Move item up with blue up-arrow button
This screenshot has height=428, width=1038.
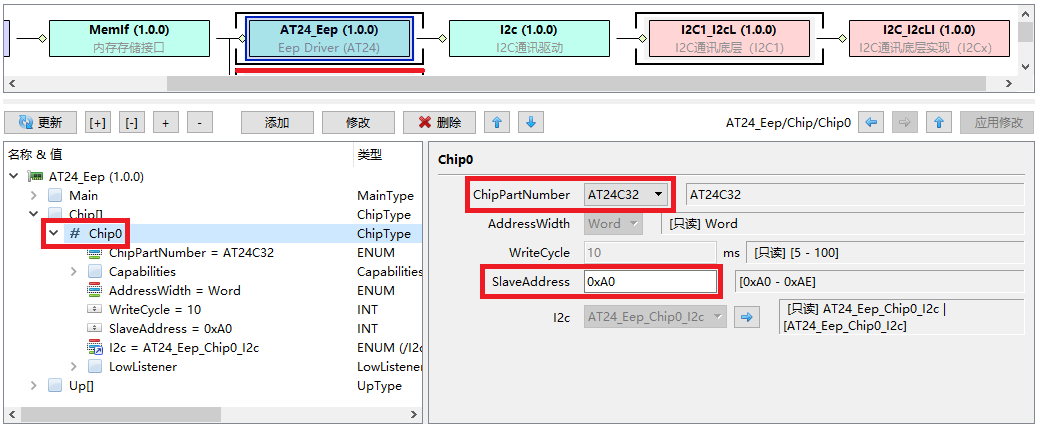497,123
